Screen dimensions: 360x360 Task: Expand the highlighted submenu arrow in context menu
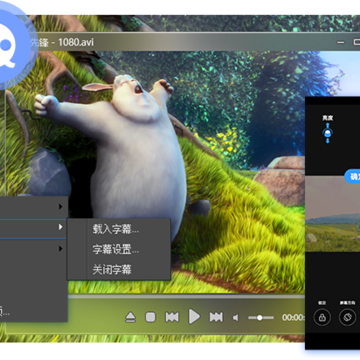click(x=60, y=227)
